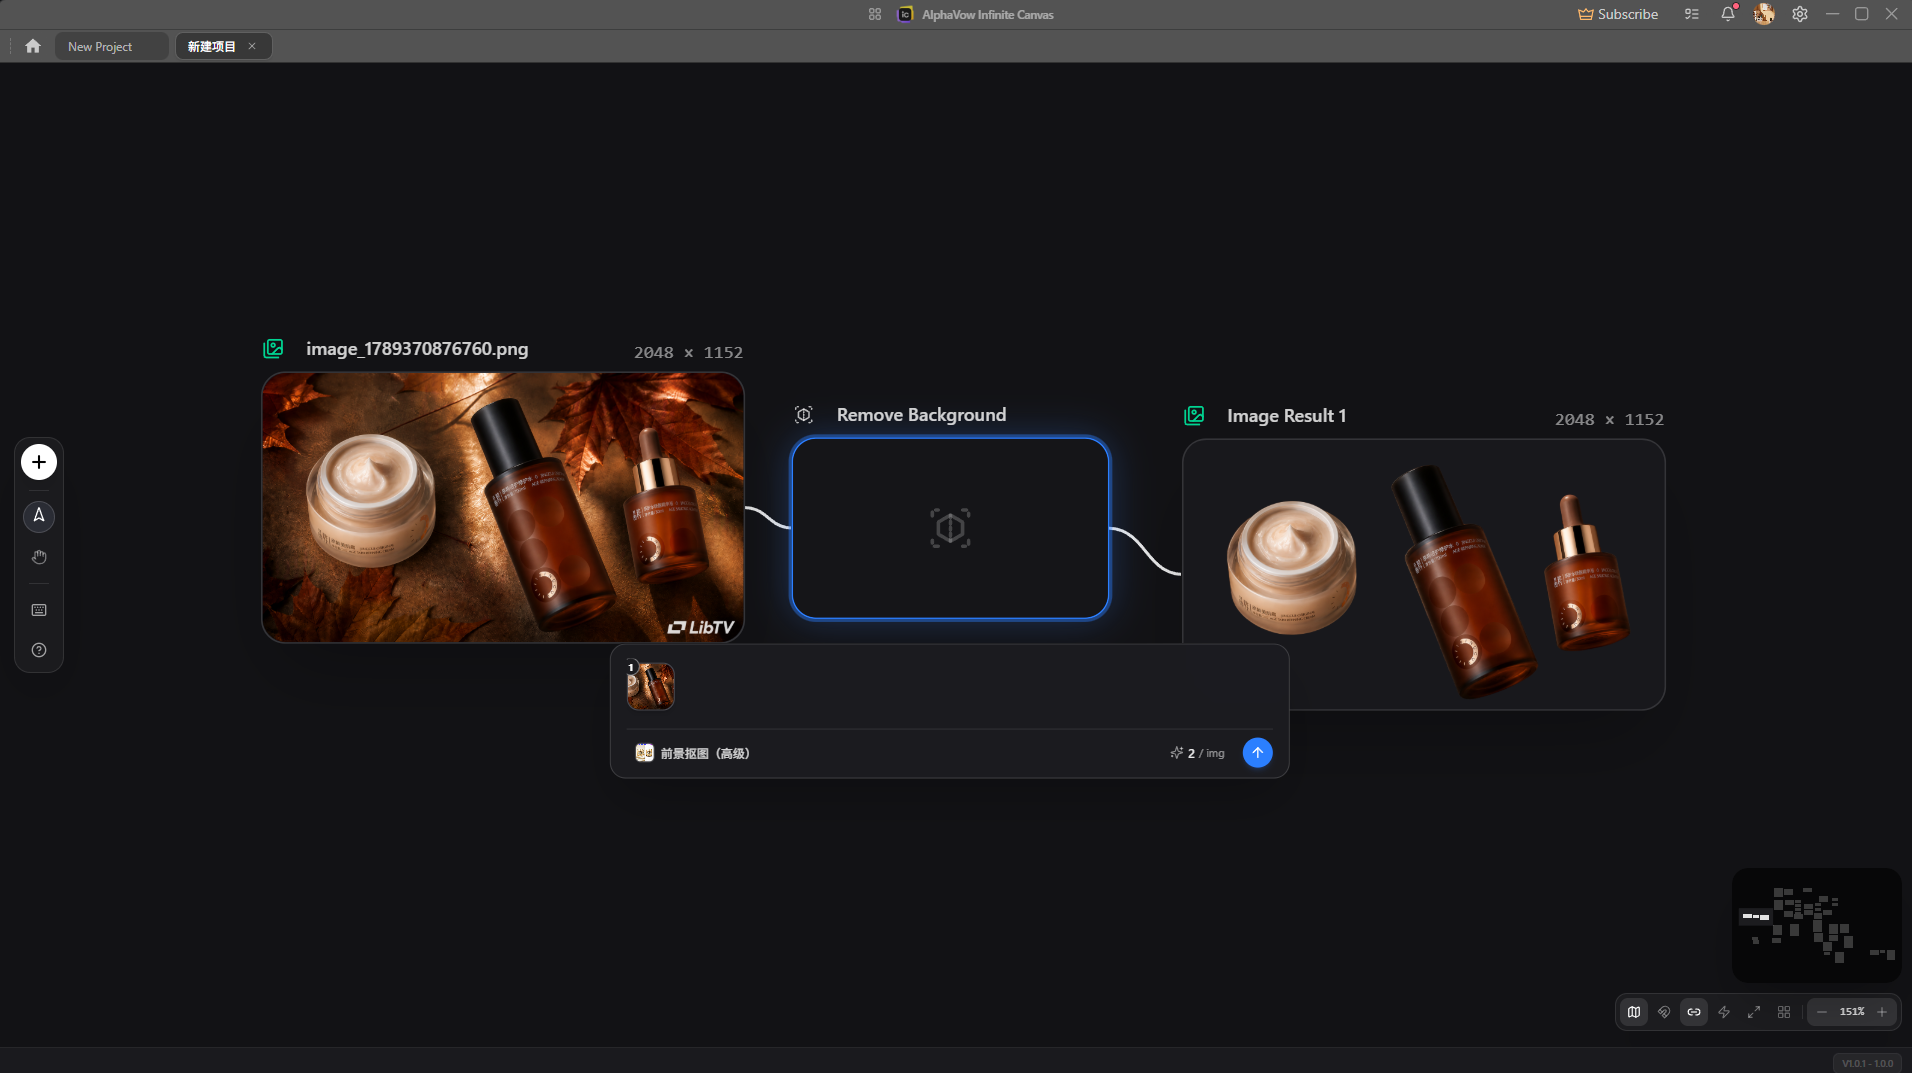Click the minimap overview panel
Image resolution: width=1912 pixels, height=1073 pixels.
(1817, 925)
